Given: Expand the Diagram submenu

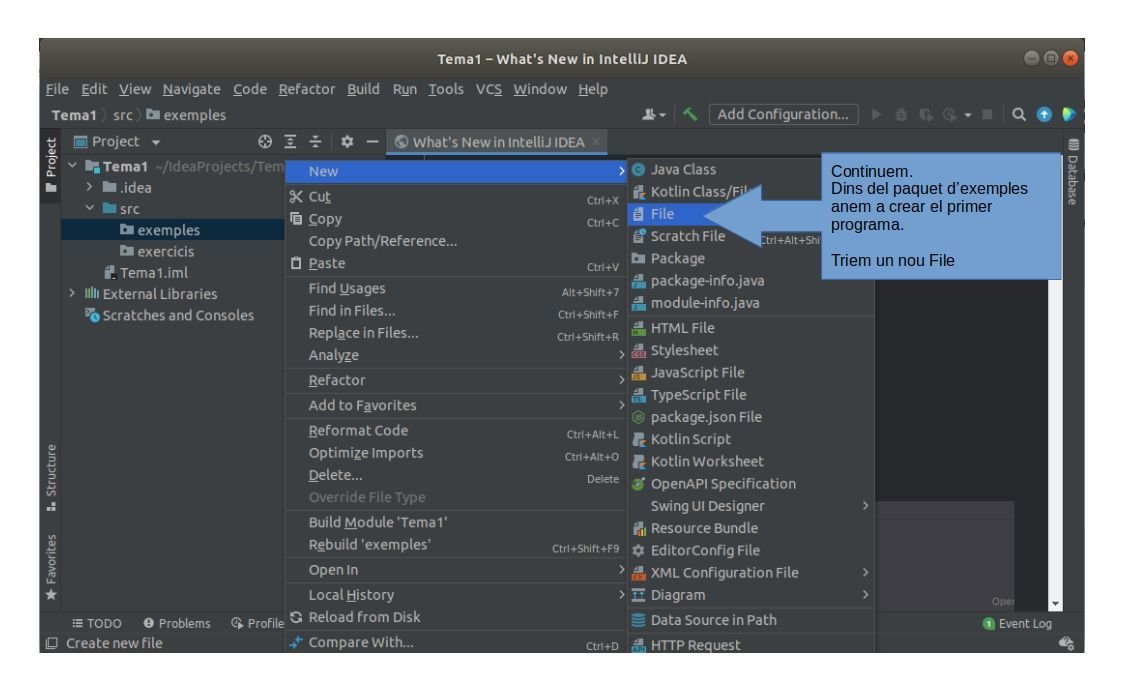Looking at the screenshot, I should [751, 595].
